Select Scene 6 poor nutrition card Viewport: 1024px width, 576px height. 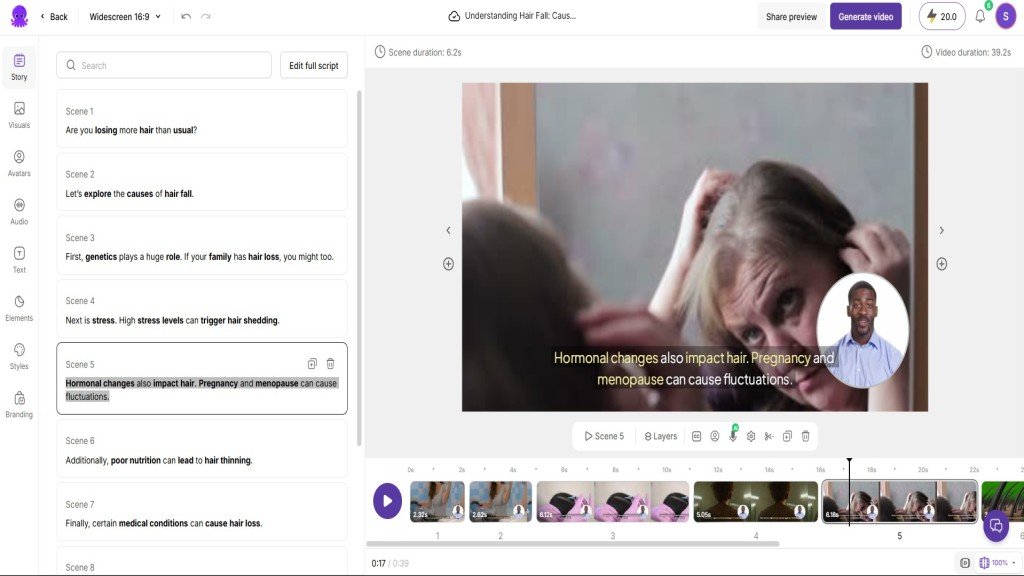point(202,450)
